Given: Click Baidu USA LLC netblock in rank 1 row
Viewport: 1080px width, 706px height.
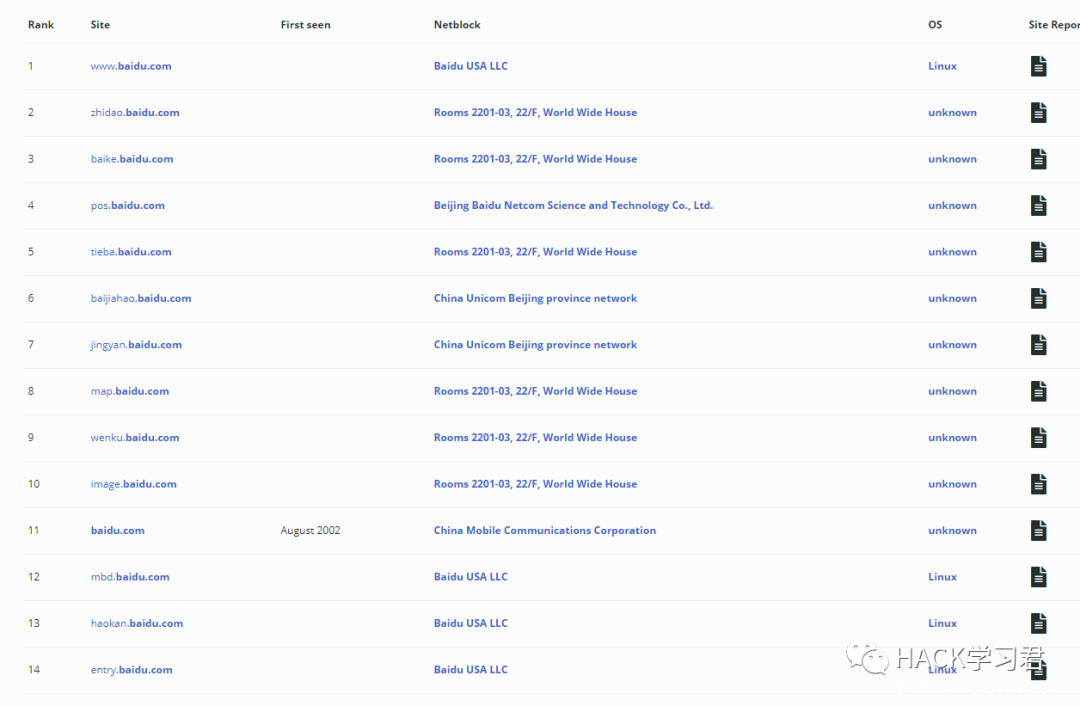Looking at the screenshot, I should coord(470,66).
